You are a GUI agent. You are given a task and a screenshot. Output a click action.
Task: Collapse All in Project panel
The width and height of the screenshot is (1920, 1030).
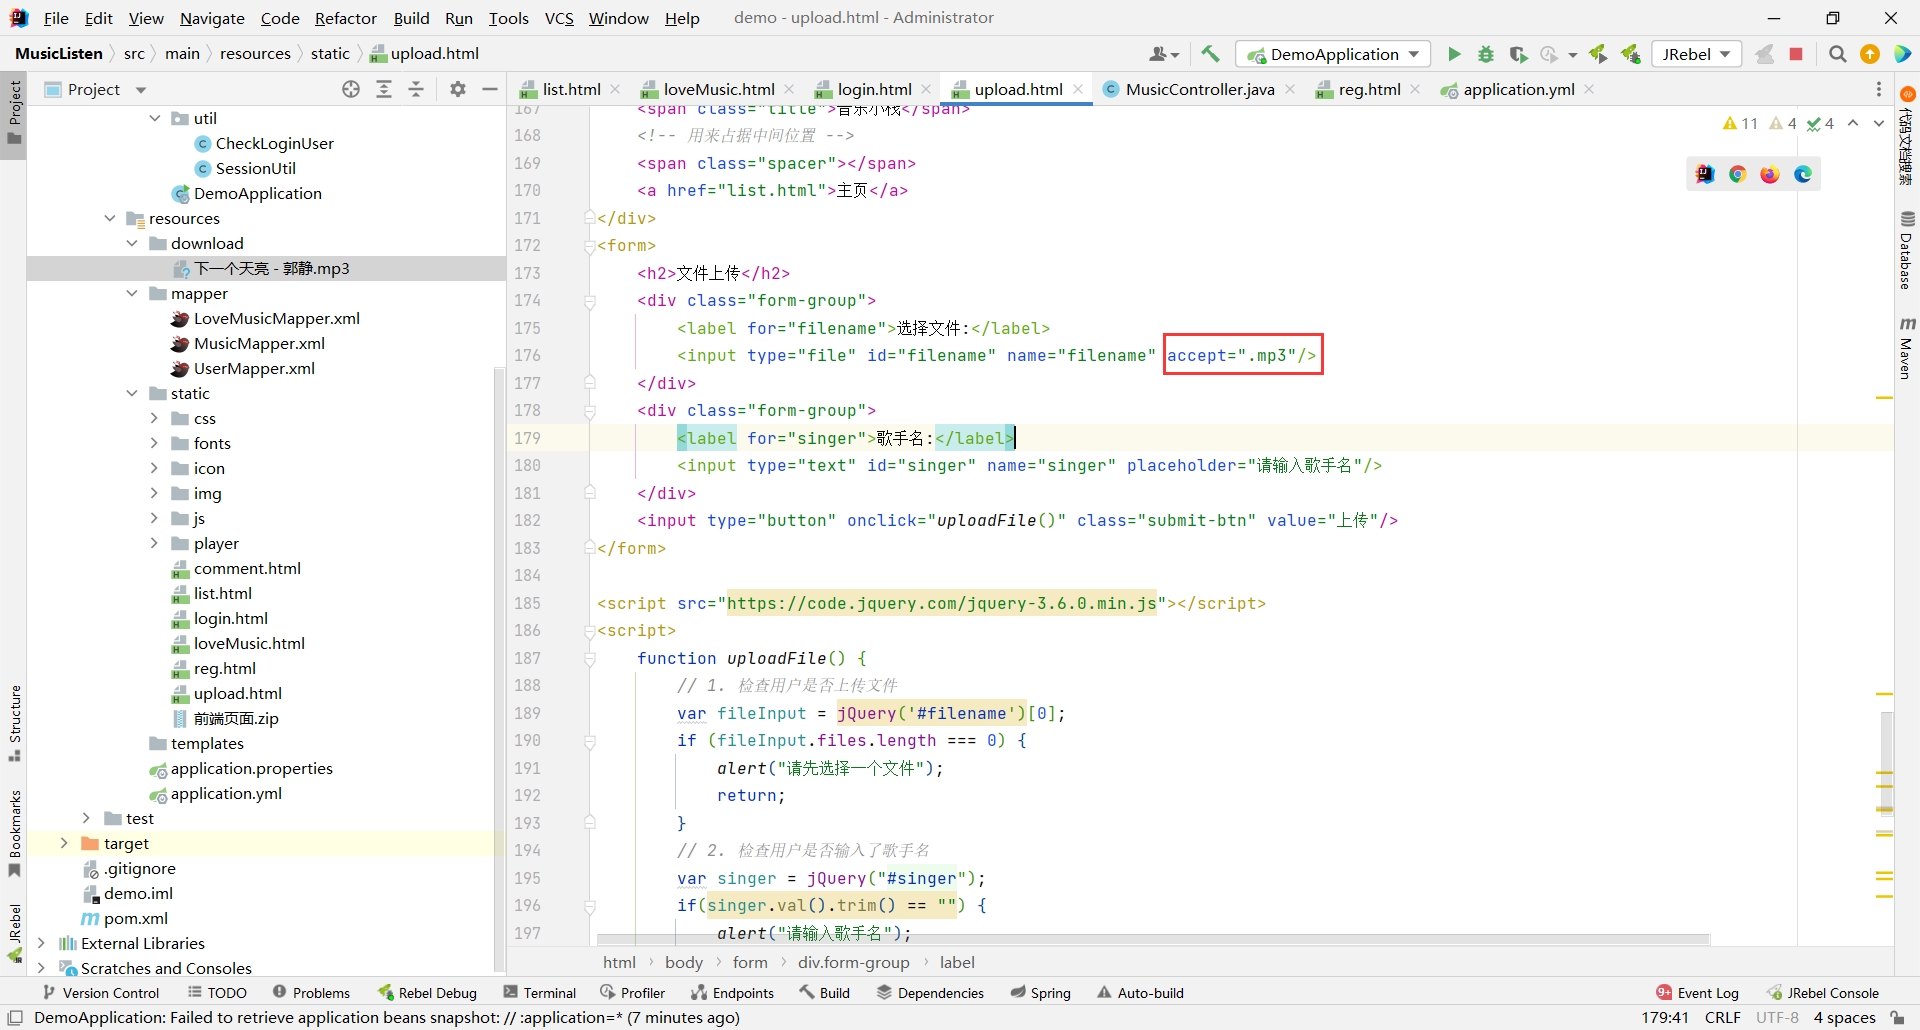[x=416, y=90]
